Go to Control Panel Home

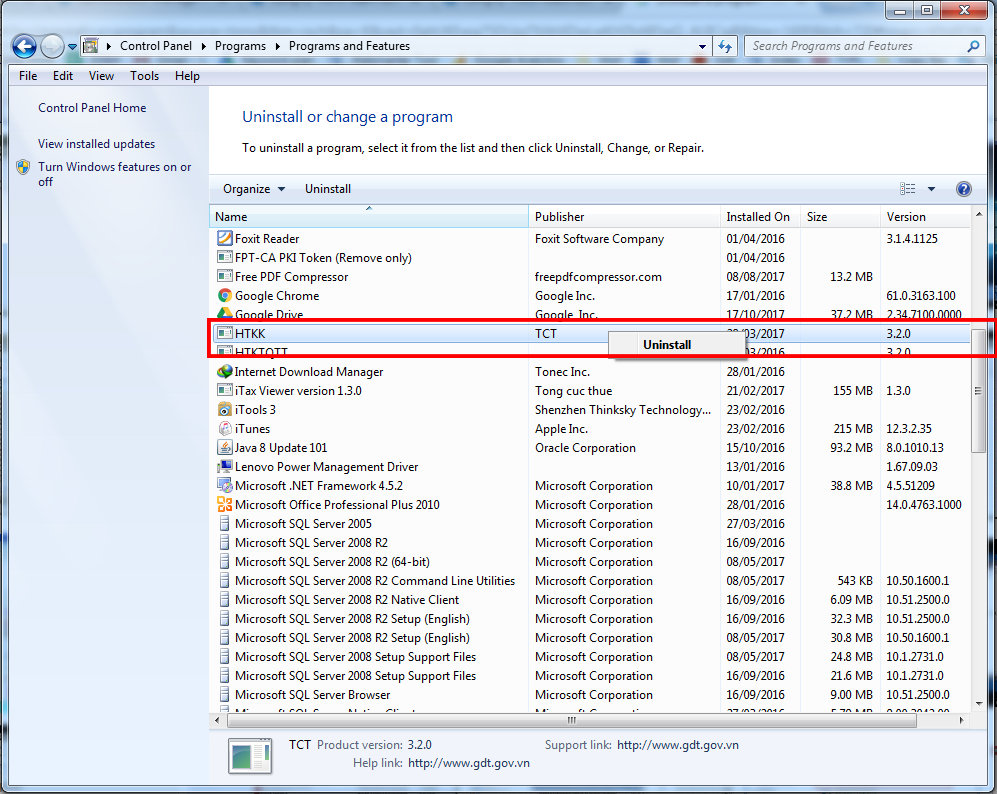(92, 108)
